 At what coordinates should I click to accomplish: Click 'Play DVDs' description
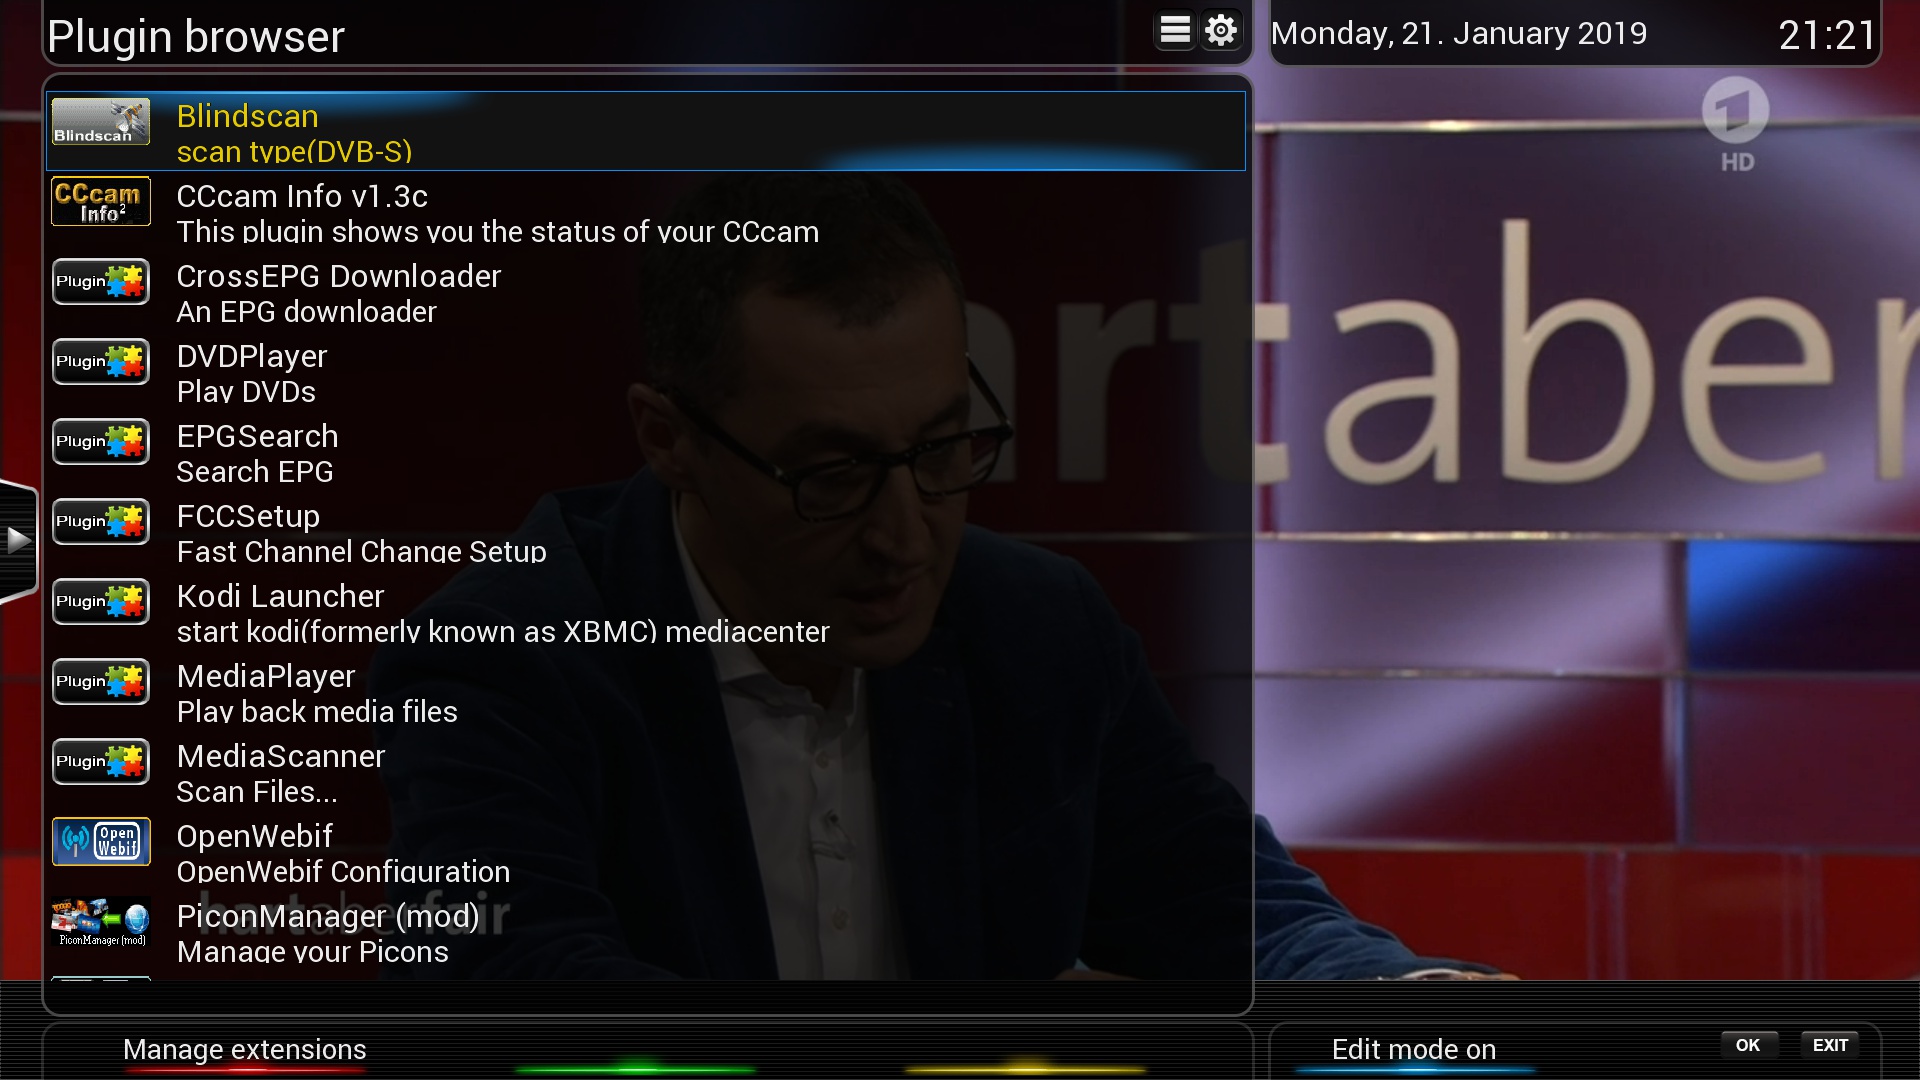tap(246, 391)
